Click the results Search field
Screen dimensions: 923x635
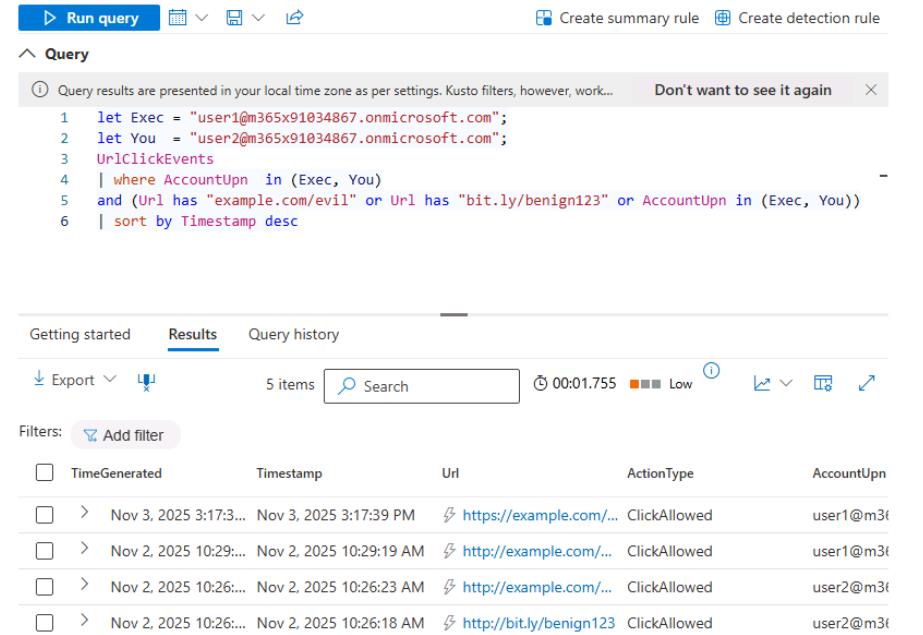(x=424, y=386)
